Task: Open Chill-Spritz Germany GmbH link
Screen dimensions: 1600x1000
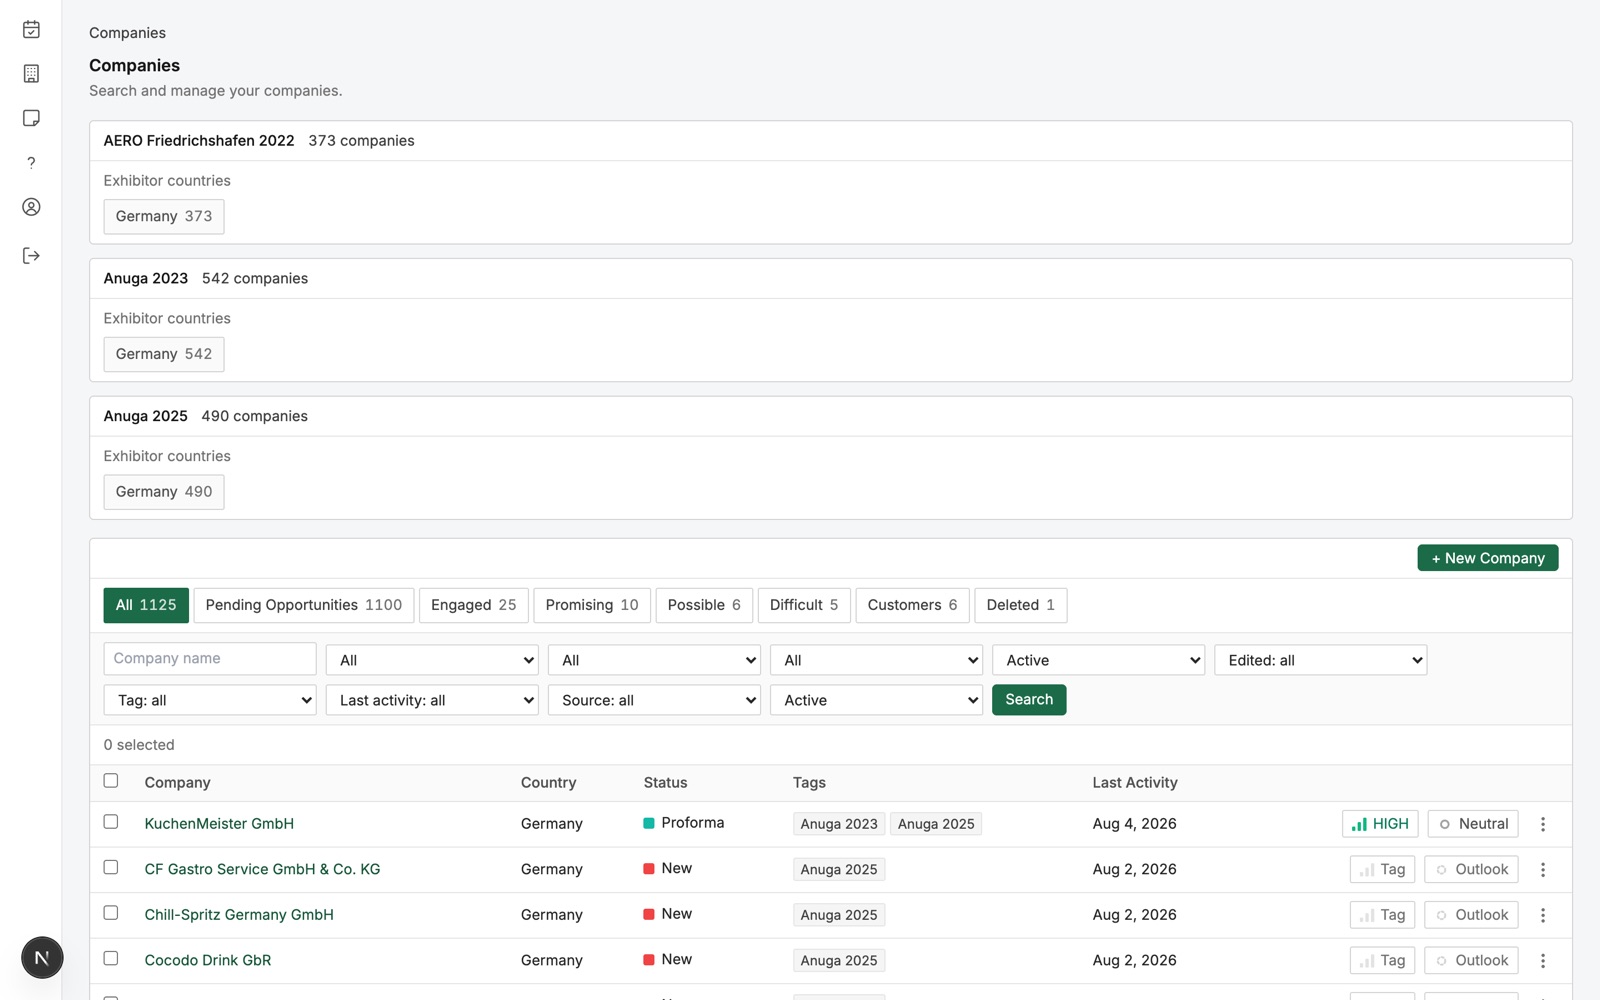Action: pos(239,915)
